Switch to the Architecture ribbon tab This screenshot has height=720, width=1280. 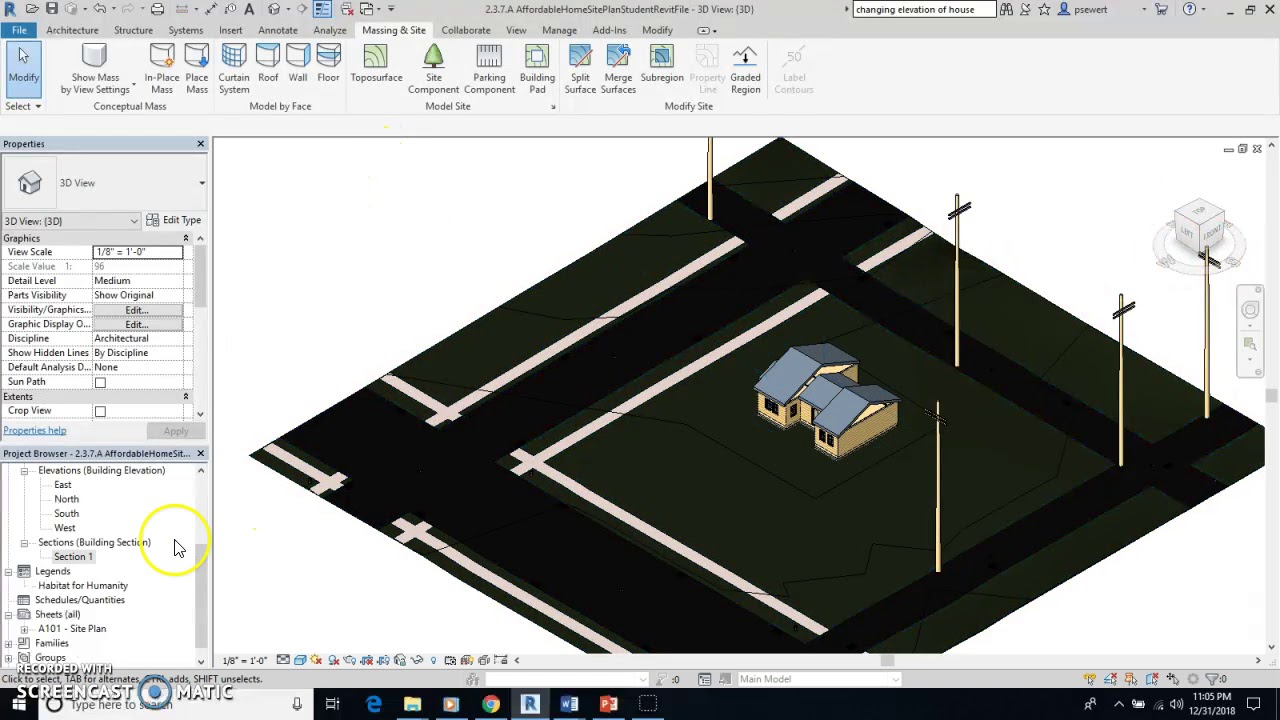(x=72, y=30)
